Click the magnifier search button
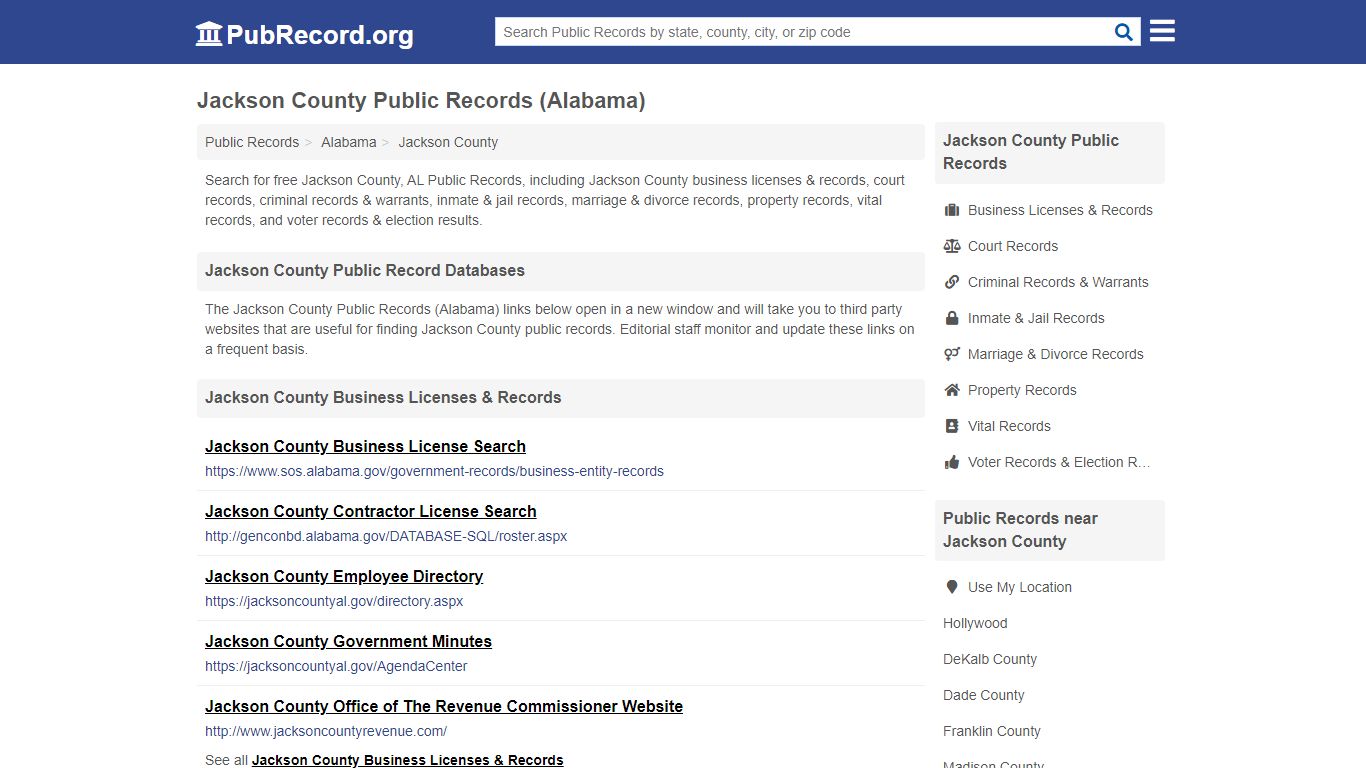The width and height of the screenshot is (1366, 768). click(x=1124, y=32)
